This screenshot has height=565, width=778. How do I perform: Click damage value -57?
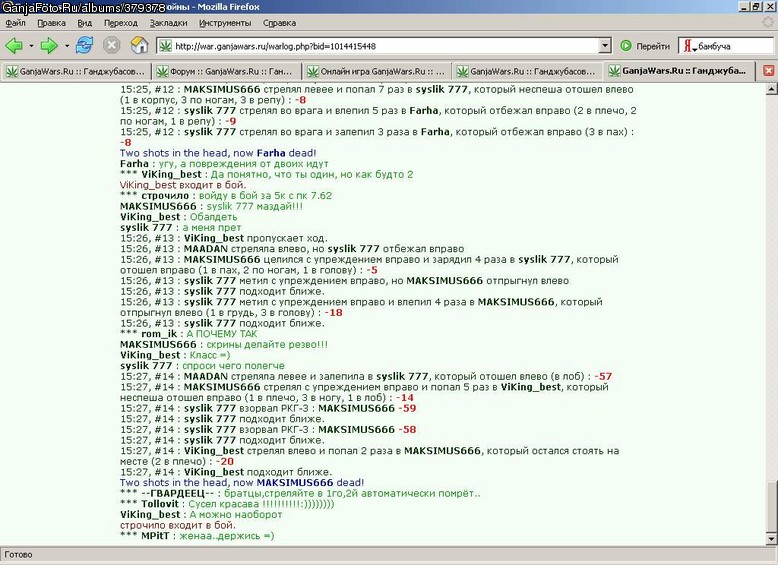(x=603, y=377)
